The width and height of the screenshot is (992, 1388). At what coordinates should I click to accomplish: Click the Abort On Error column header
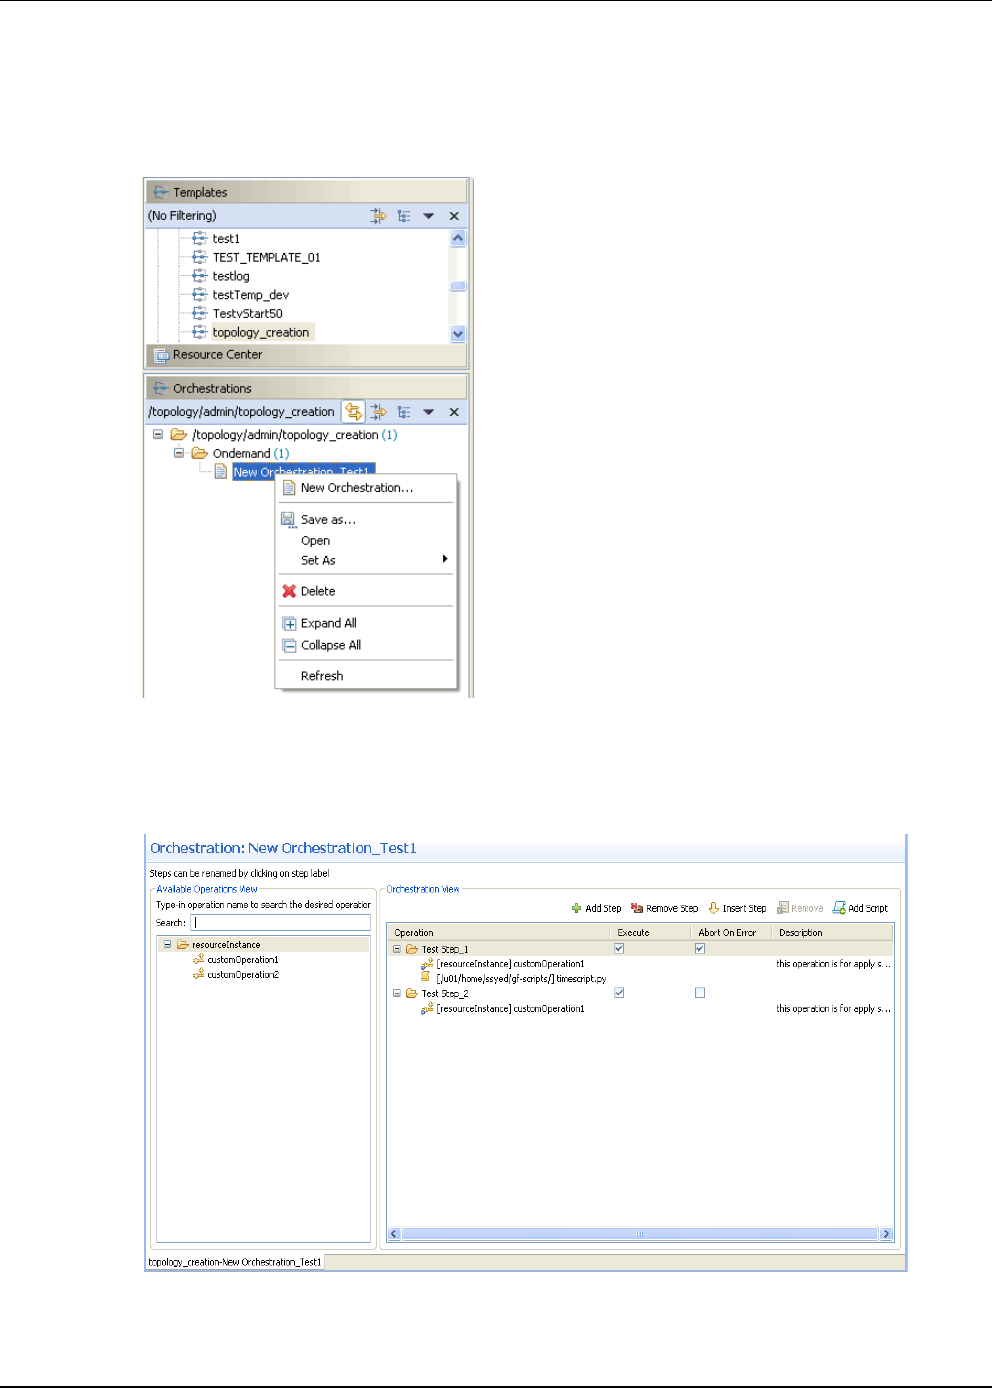[x=732, y=932]
